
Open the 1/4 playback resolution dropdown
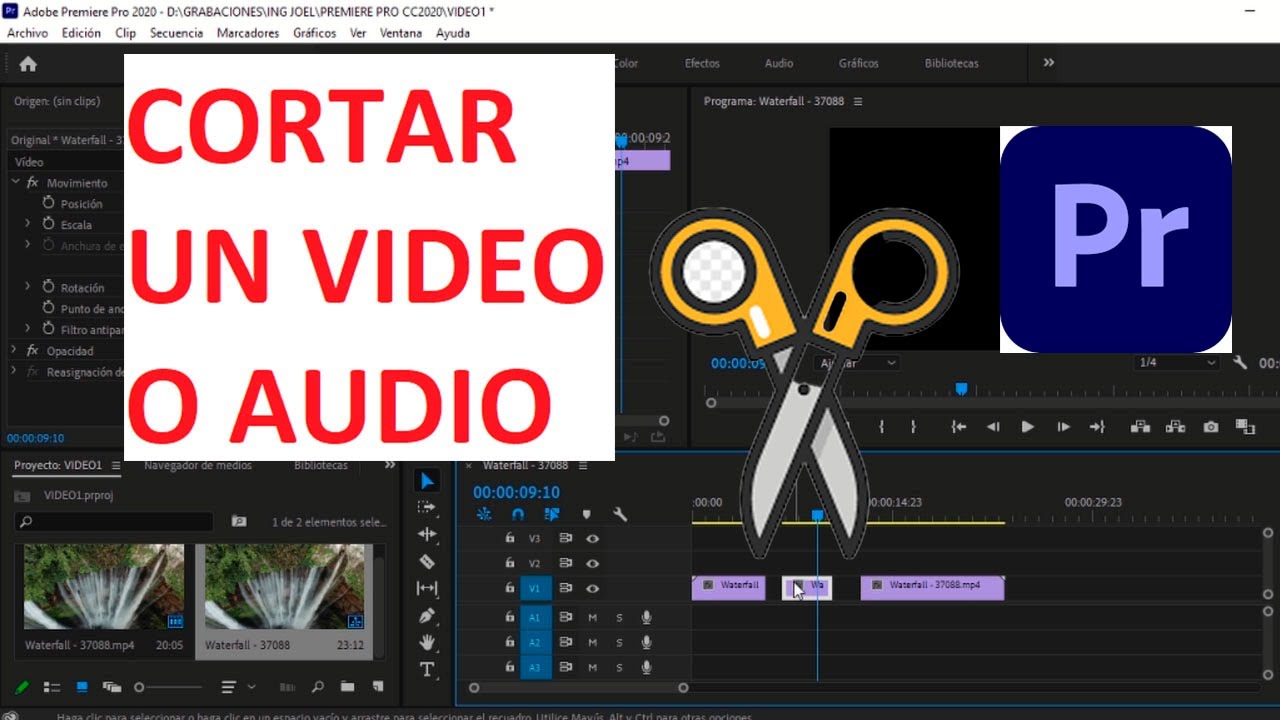[x=1178, y=363]
